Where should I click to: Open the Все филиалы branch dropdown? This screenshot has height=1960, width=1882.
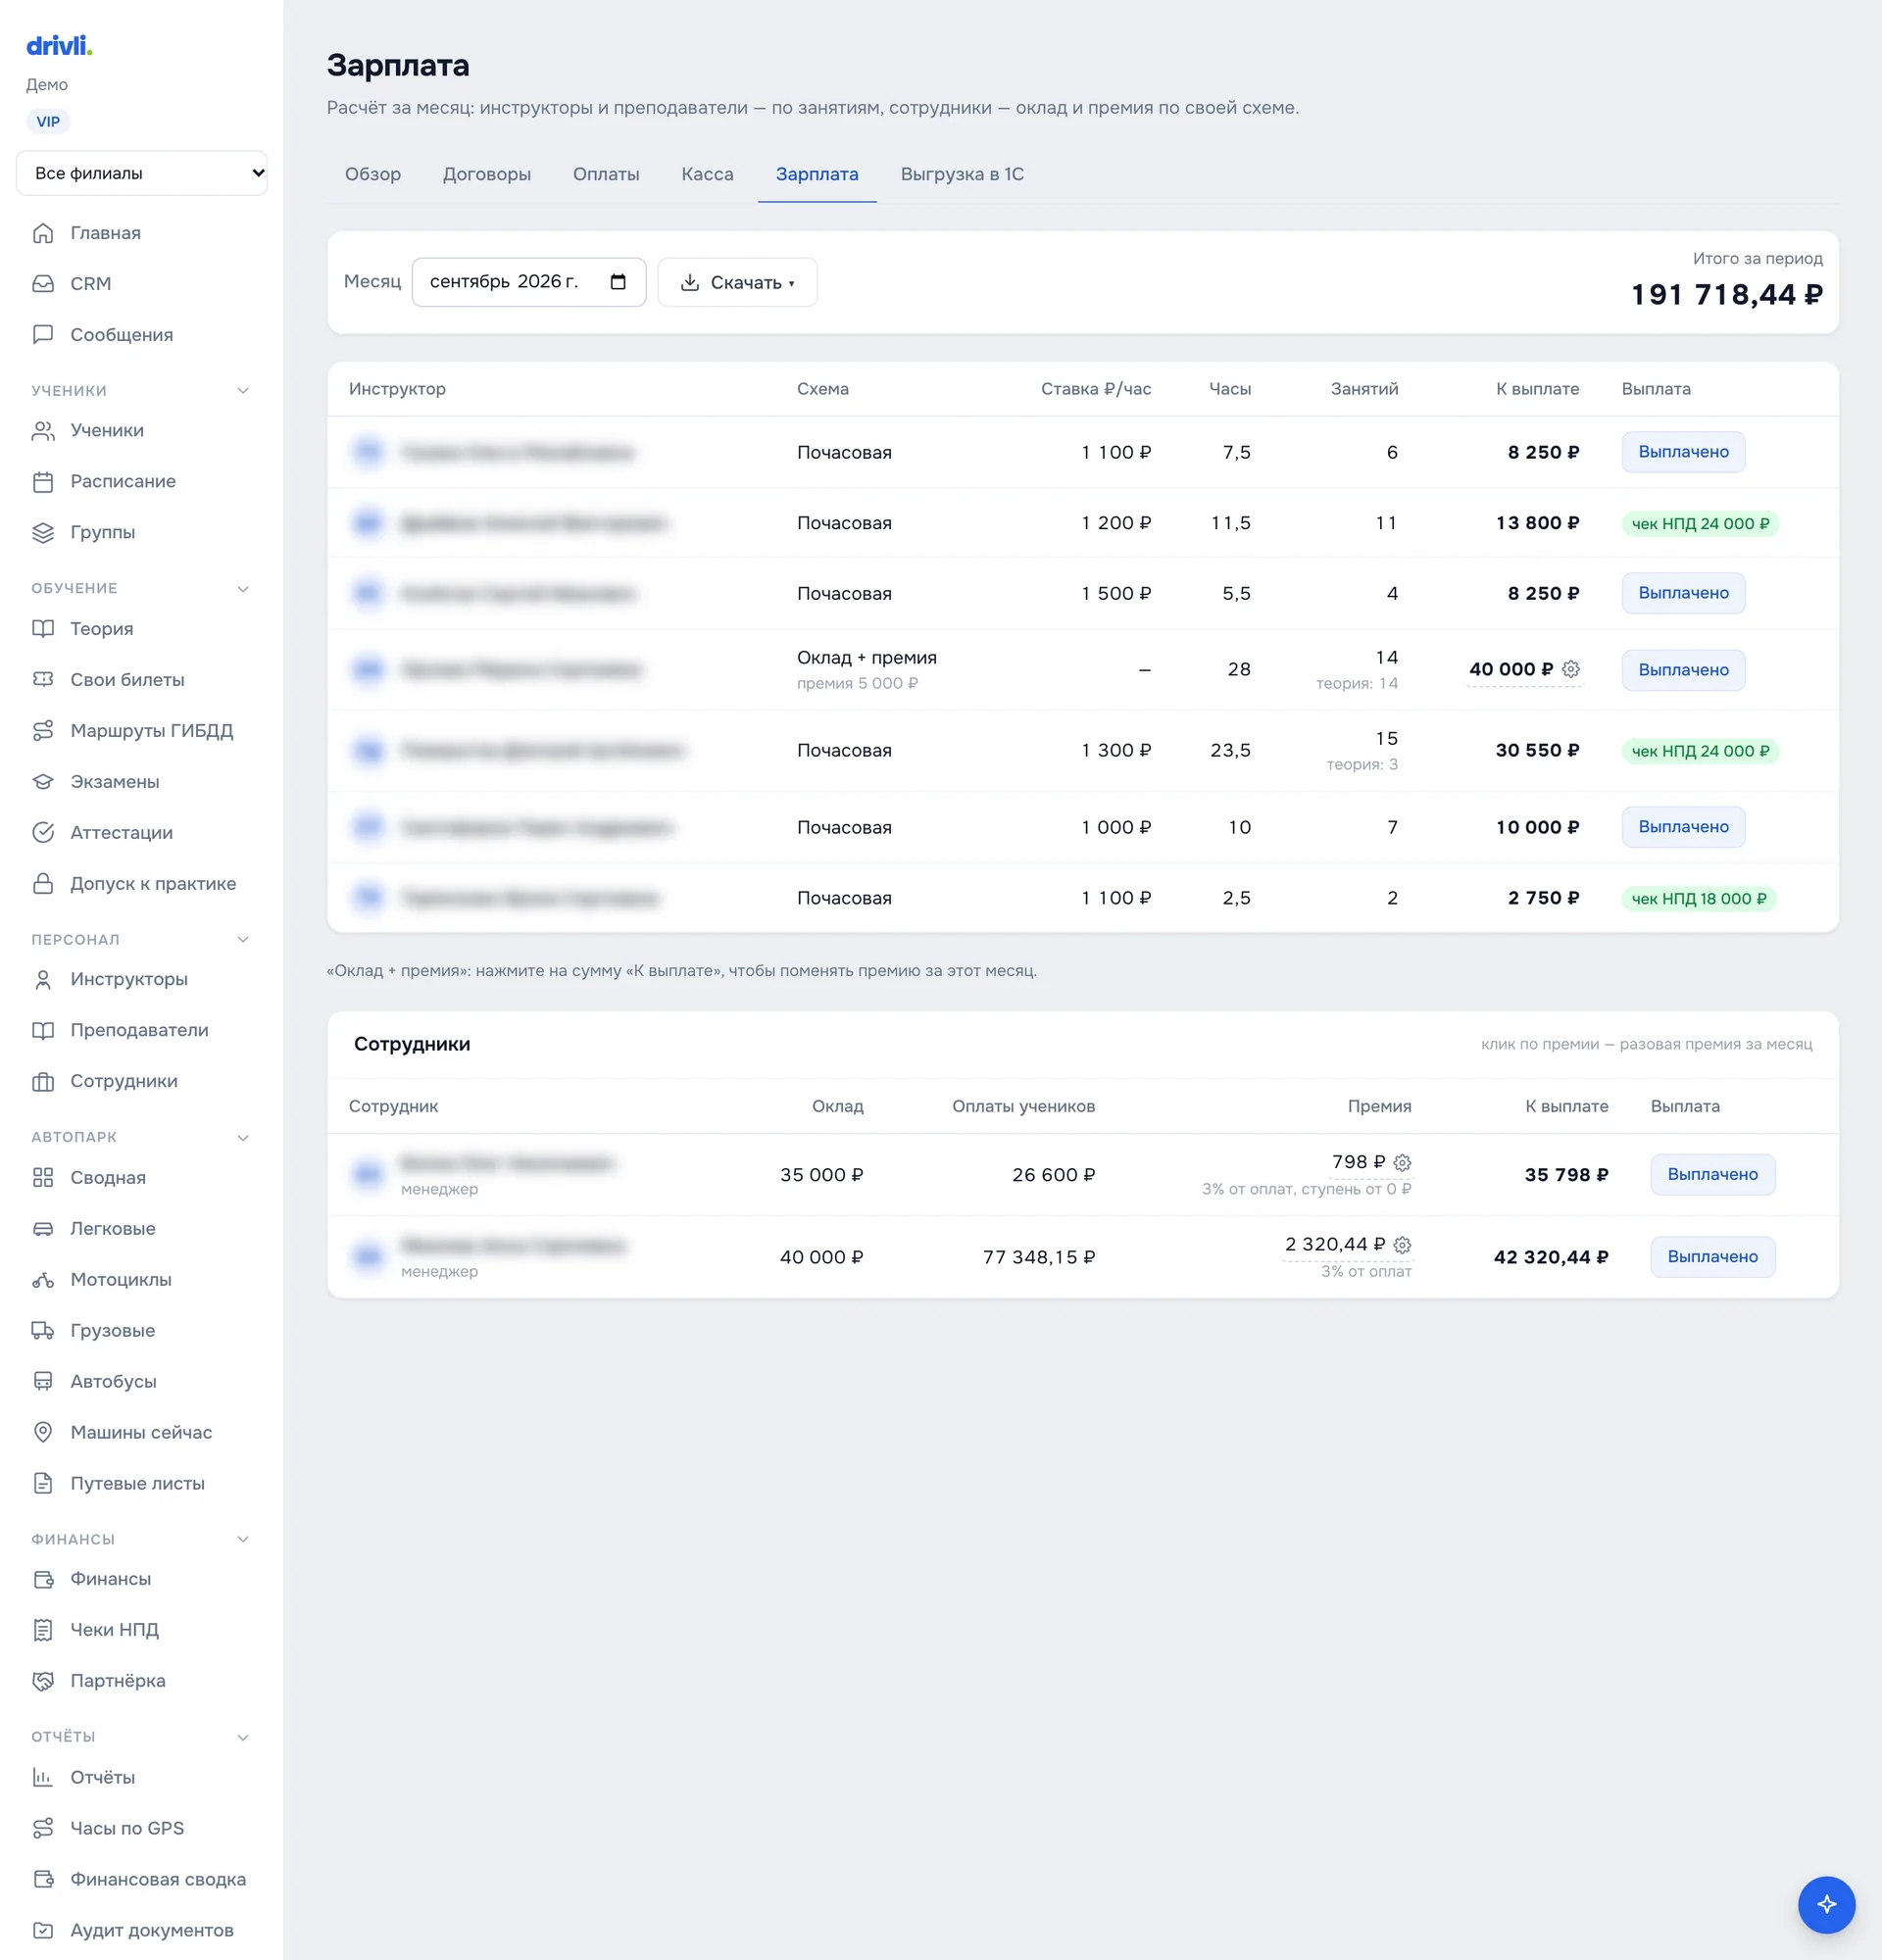142,173
